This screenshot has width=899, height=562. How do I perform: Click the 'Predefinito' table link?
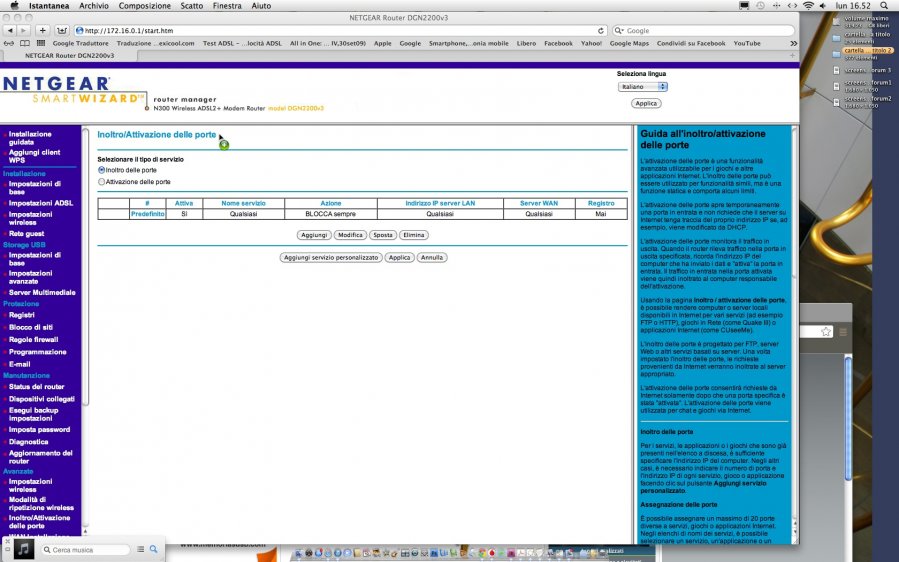tap(147, 214)
